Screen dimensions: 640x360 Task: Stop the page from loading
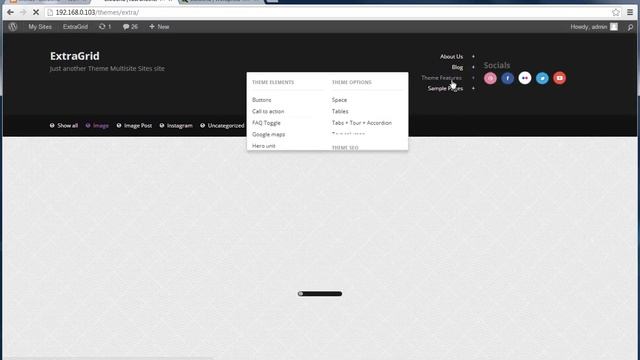click(36, 13)
